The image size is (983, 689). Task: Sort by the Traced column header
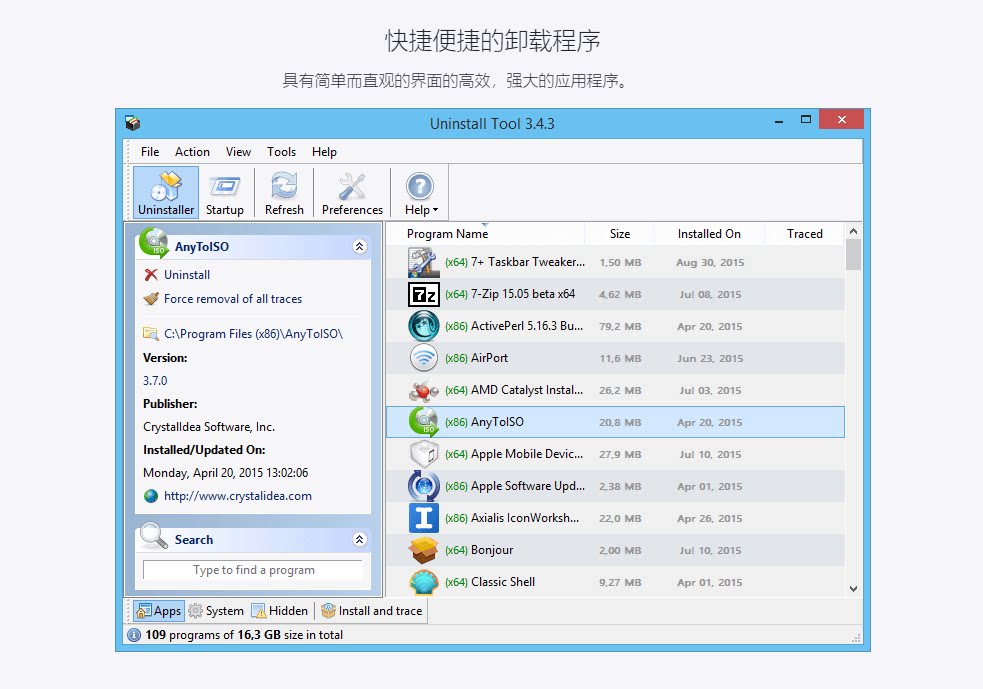coord(804,234)
